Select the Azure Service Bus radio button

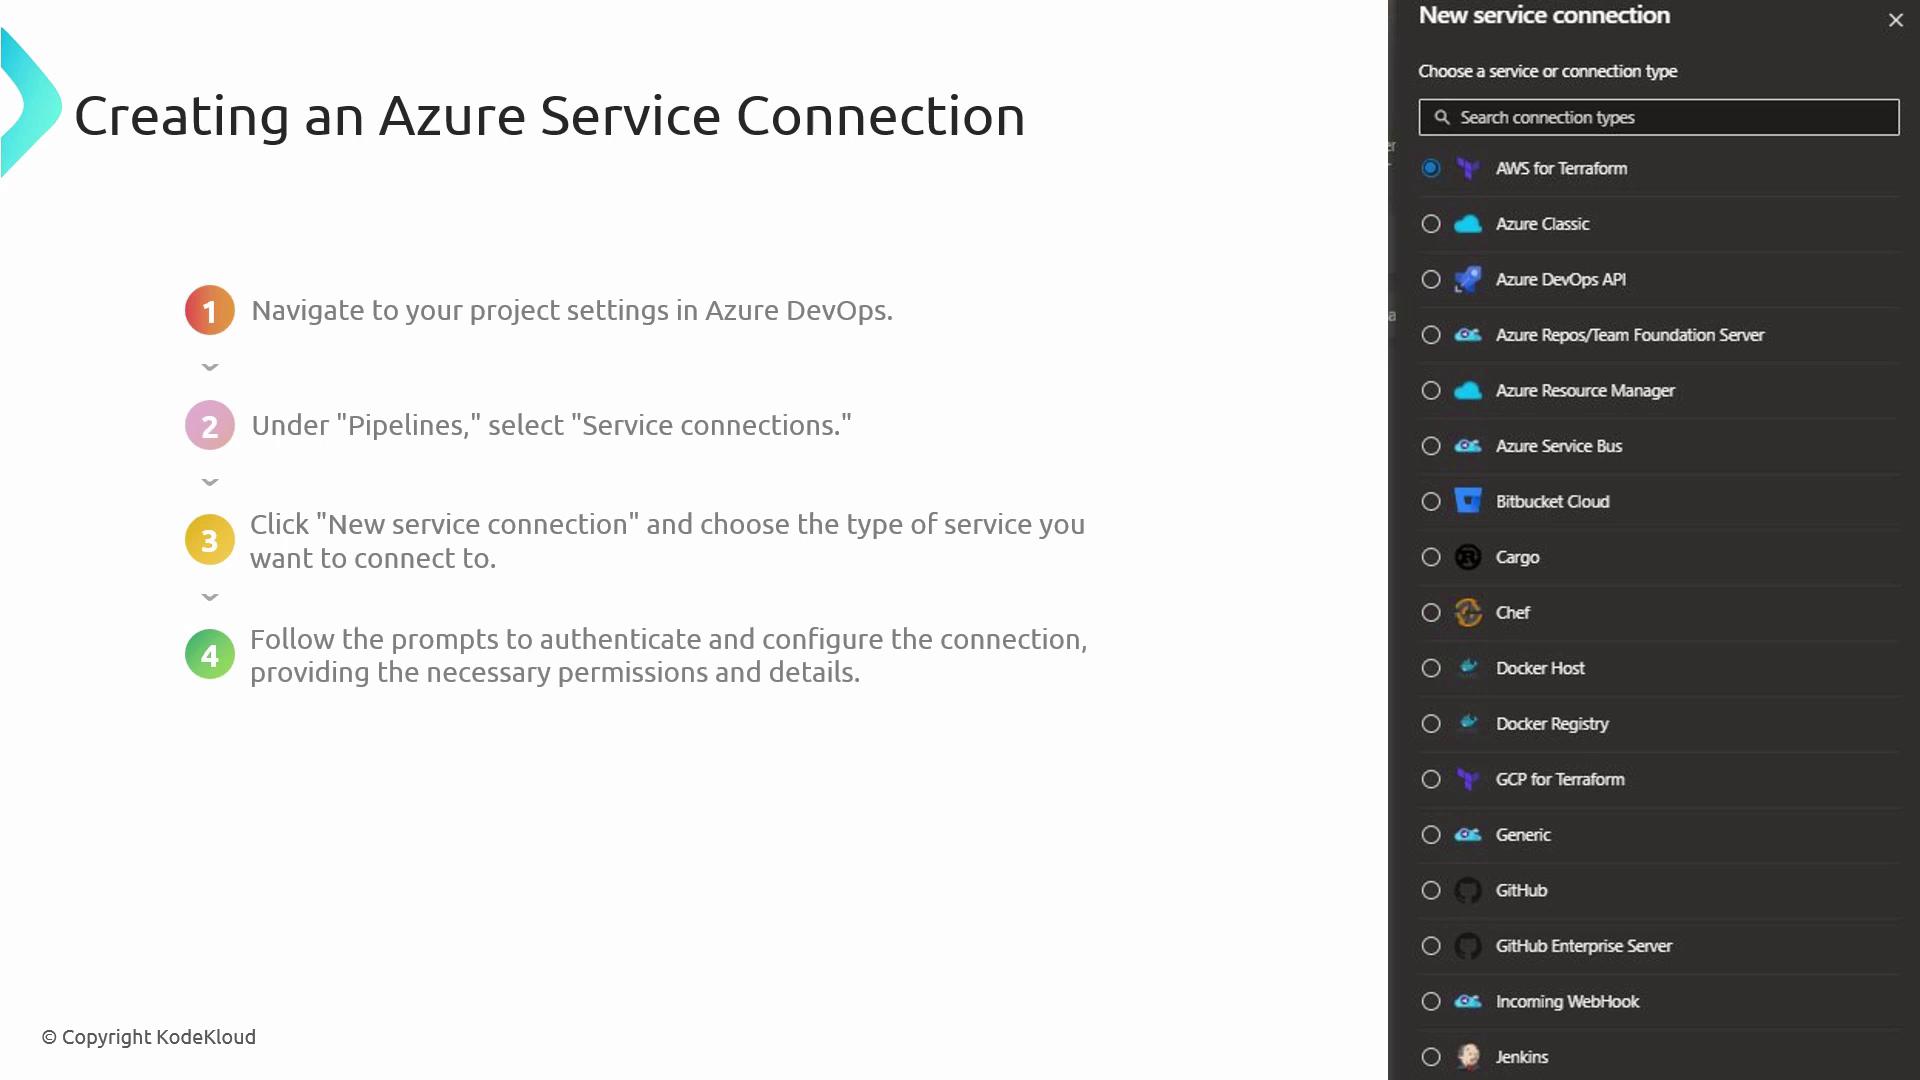pos(1431,446)
